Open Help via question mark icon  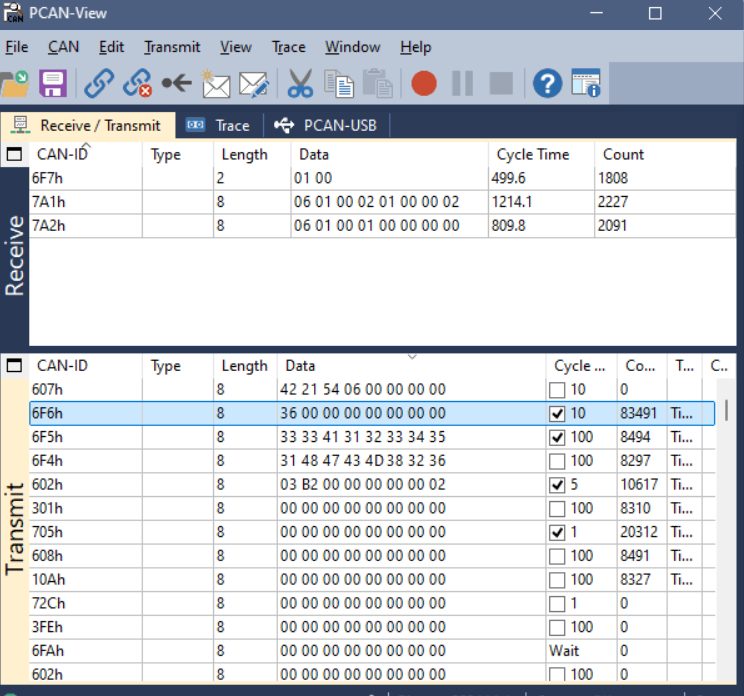(x=546, y=83)
